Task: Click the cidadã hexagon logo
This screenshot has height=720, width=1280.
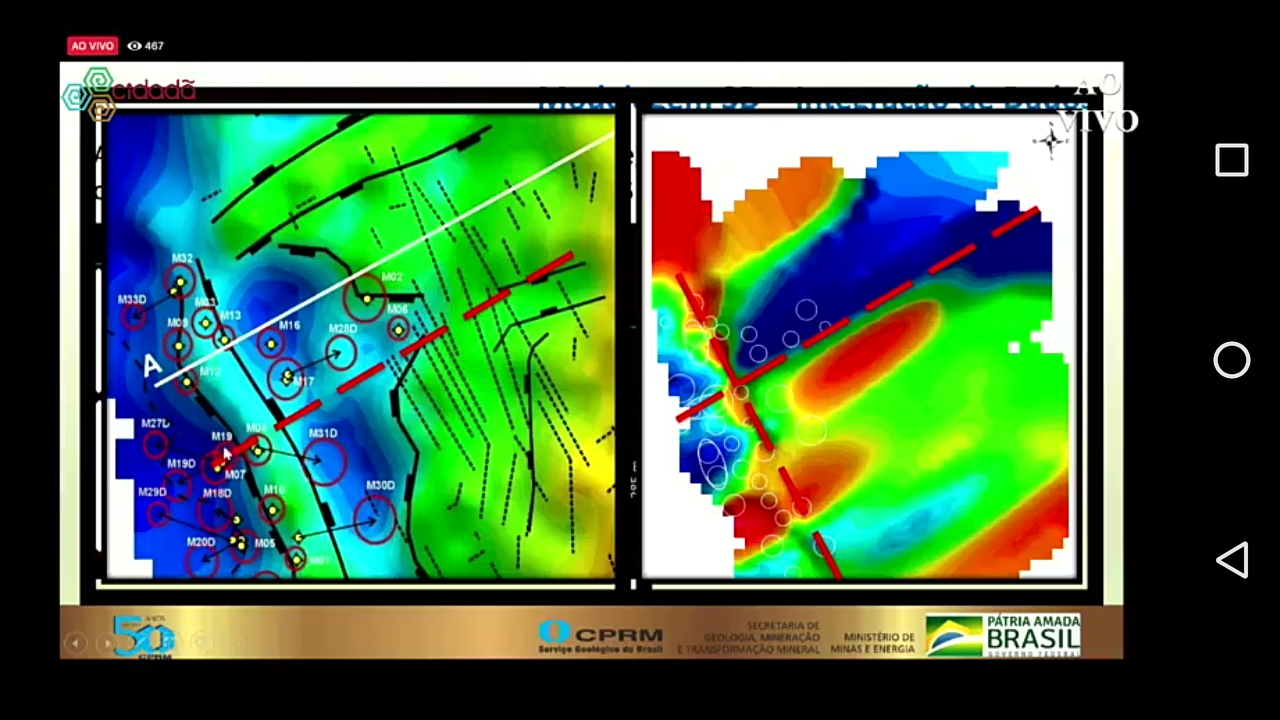Action: [128, 94]
